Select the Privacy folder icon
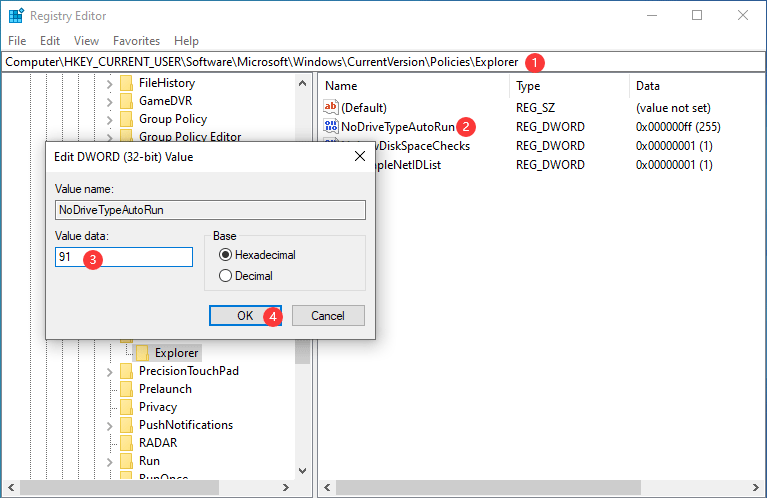This screenshot has width=767, height=498. tap(126, 407)
